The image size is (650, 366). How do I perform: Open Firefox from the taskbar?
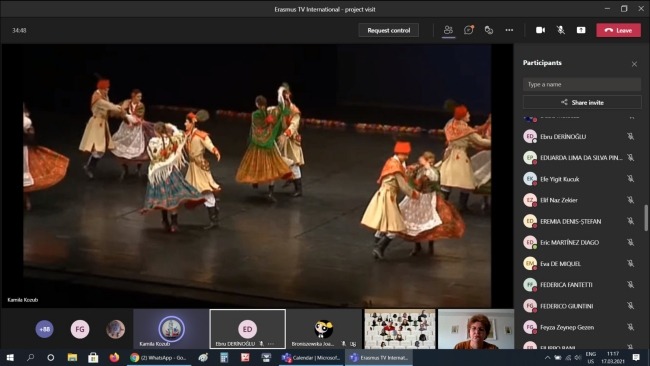pyautogui.click(x=114, y=357)
